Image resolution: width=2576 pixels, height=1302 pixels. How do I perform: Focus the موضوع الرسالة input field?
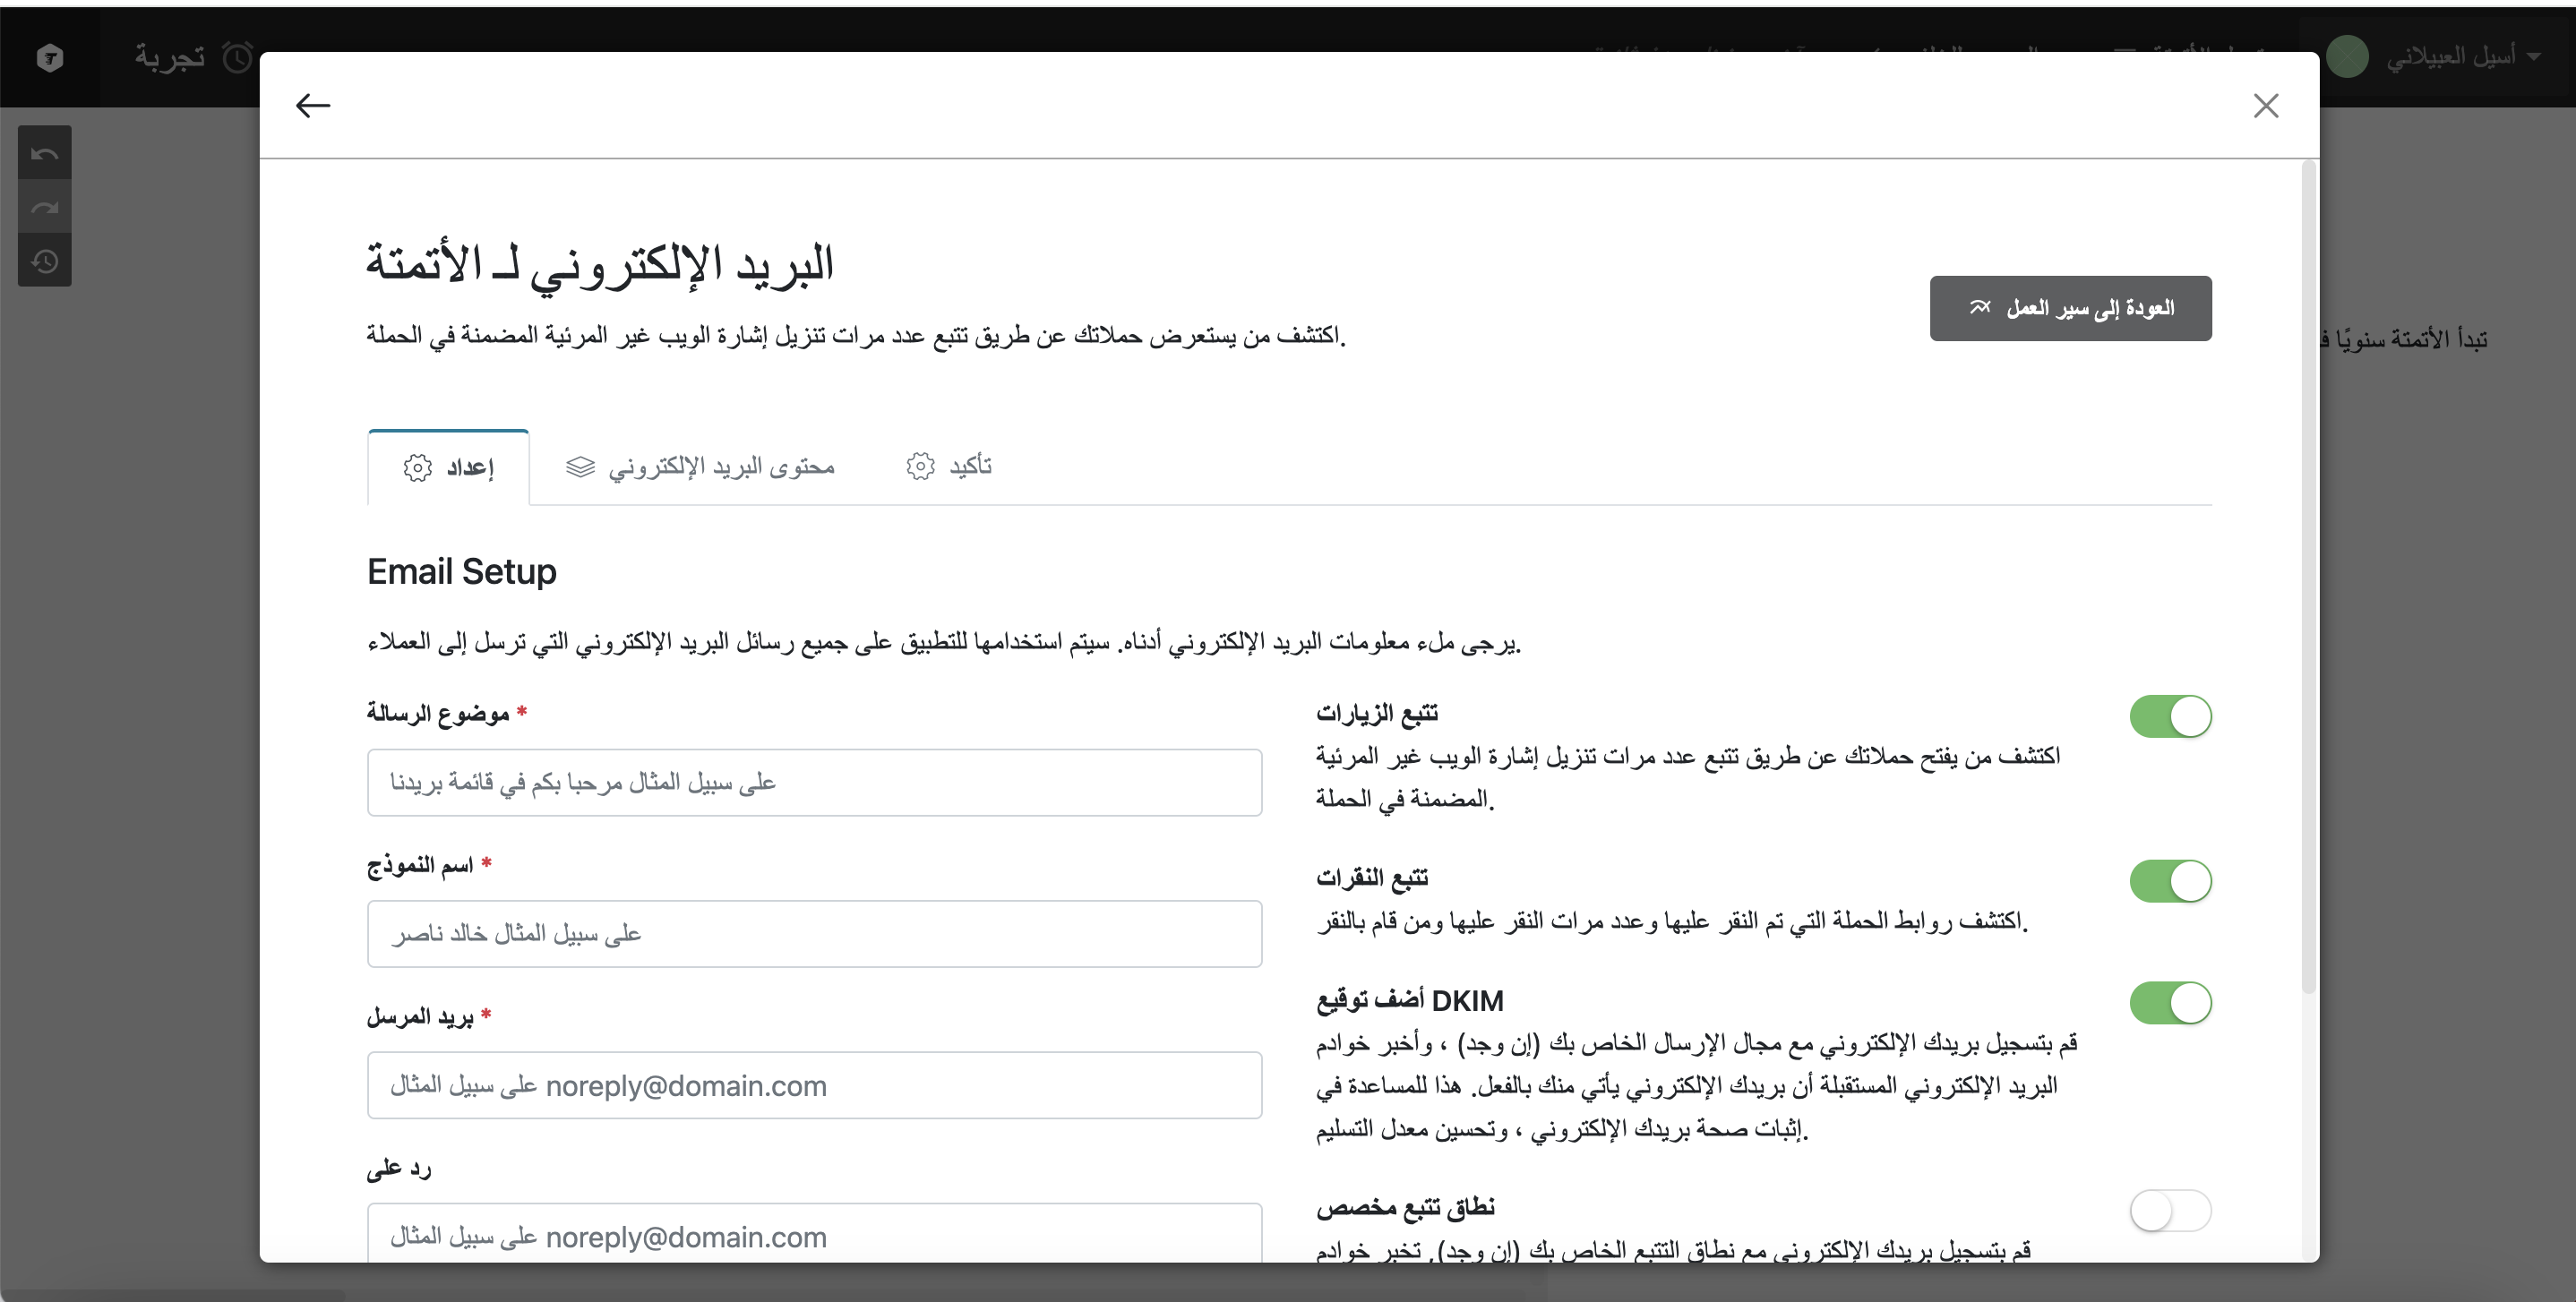(x=814, y=783)
